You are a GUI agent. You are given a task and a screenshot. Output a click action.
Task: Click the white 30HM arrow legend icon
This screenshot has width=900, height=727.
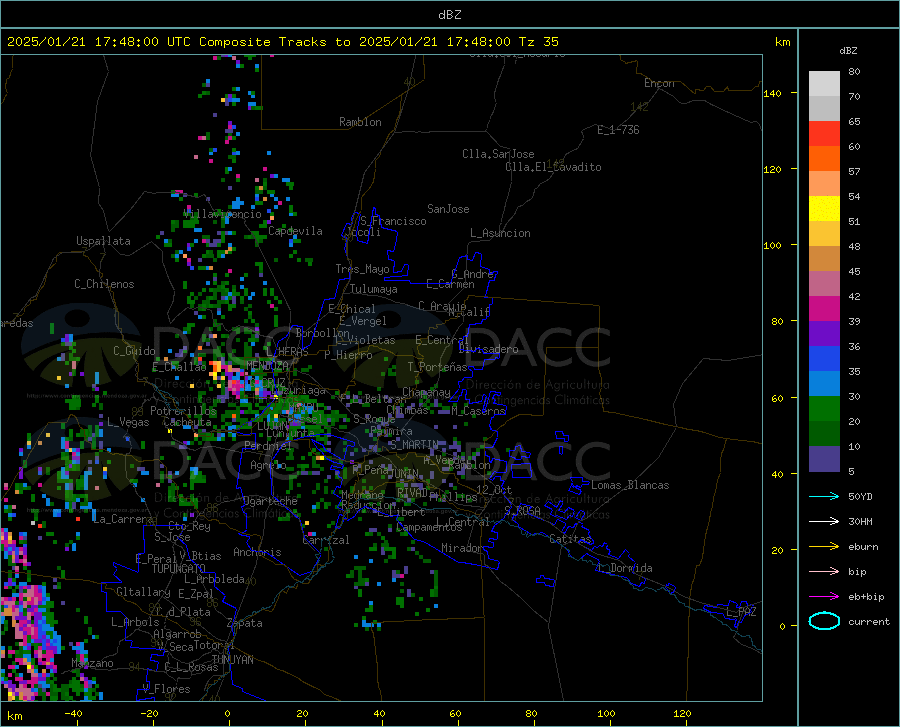[x=824, y=521]
